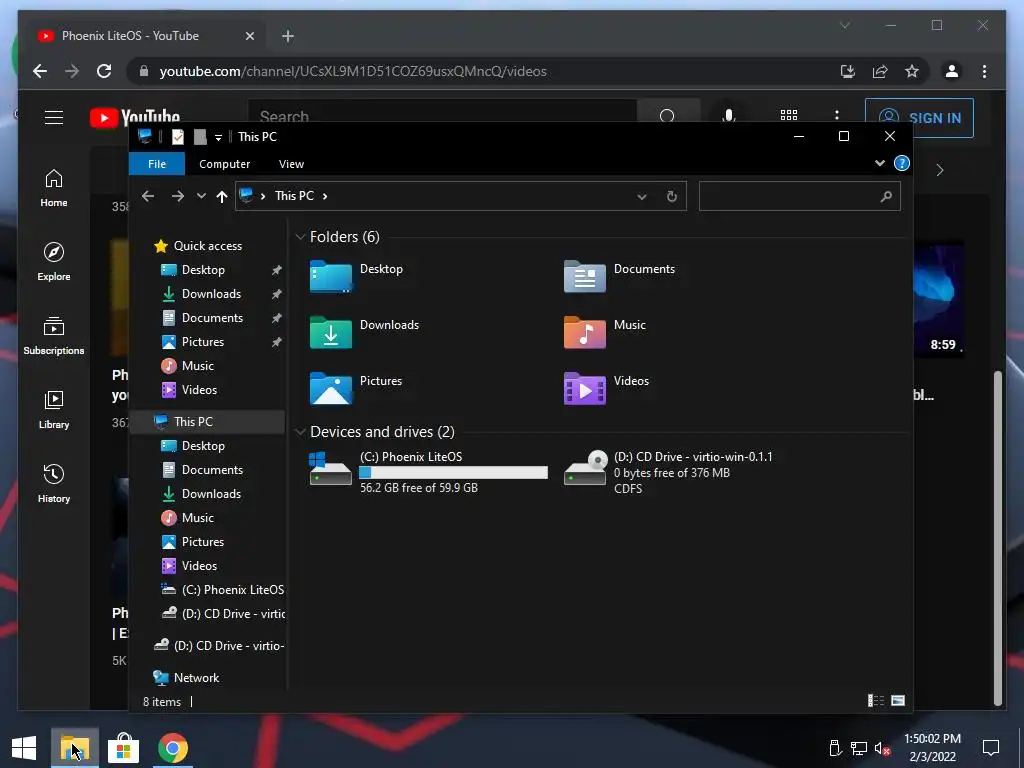Click the C: drive usage bar
Viewport: 1024px width, 768px height.
click(x=454, y=472)
